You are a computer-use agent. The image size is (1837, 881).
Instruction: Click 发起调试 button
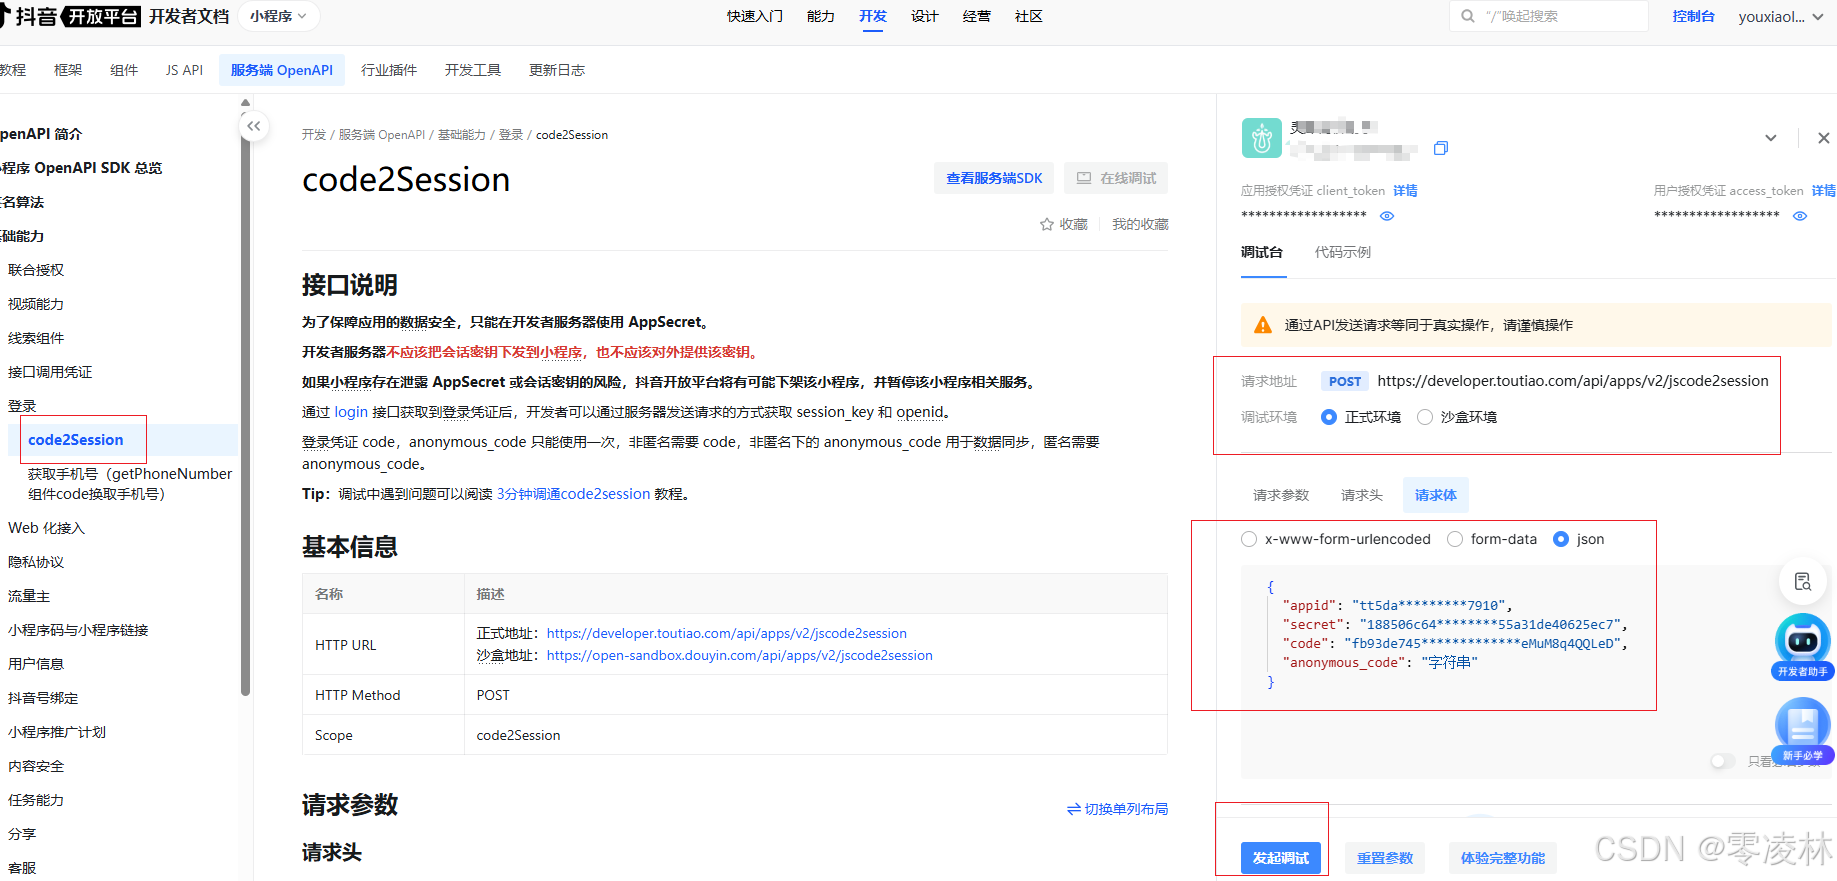(1281, 858)
